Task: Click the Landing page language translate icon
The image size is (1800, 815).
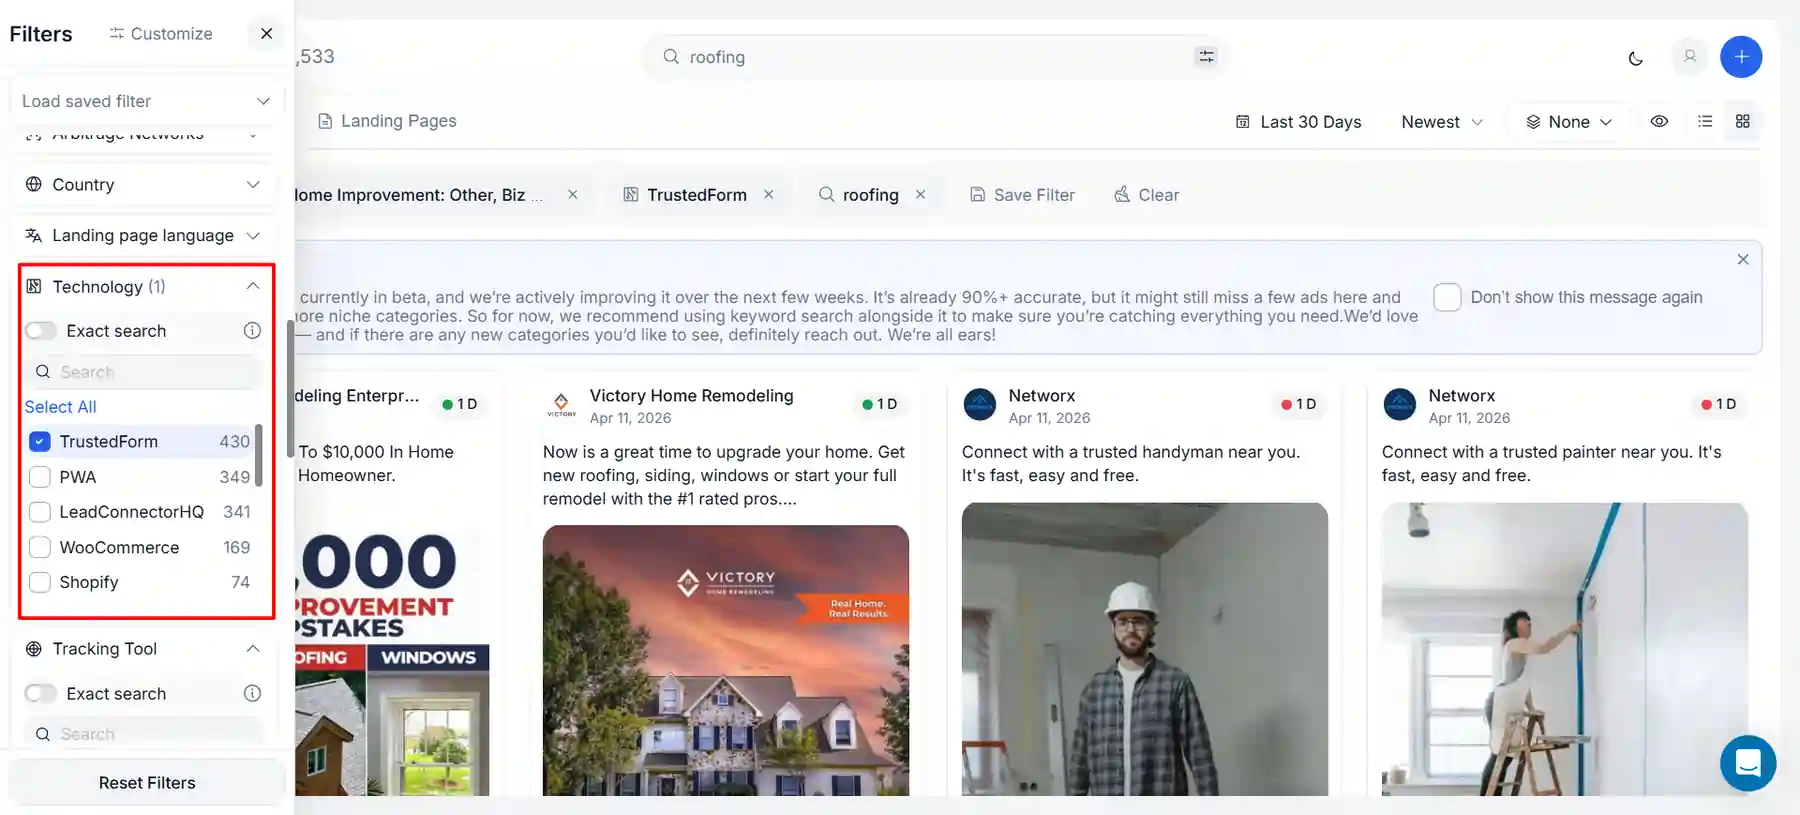Action: (x=34, y=235)
